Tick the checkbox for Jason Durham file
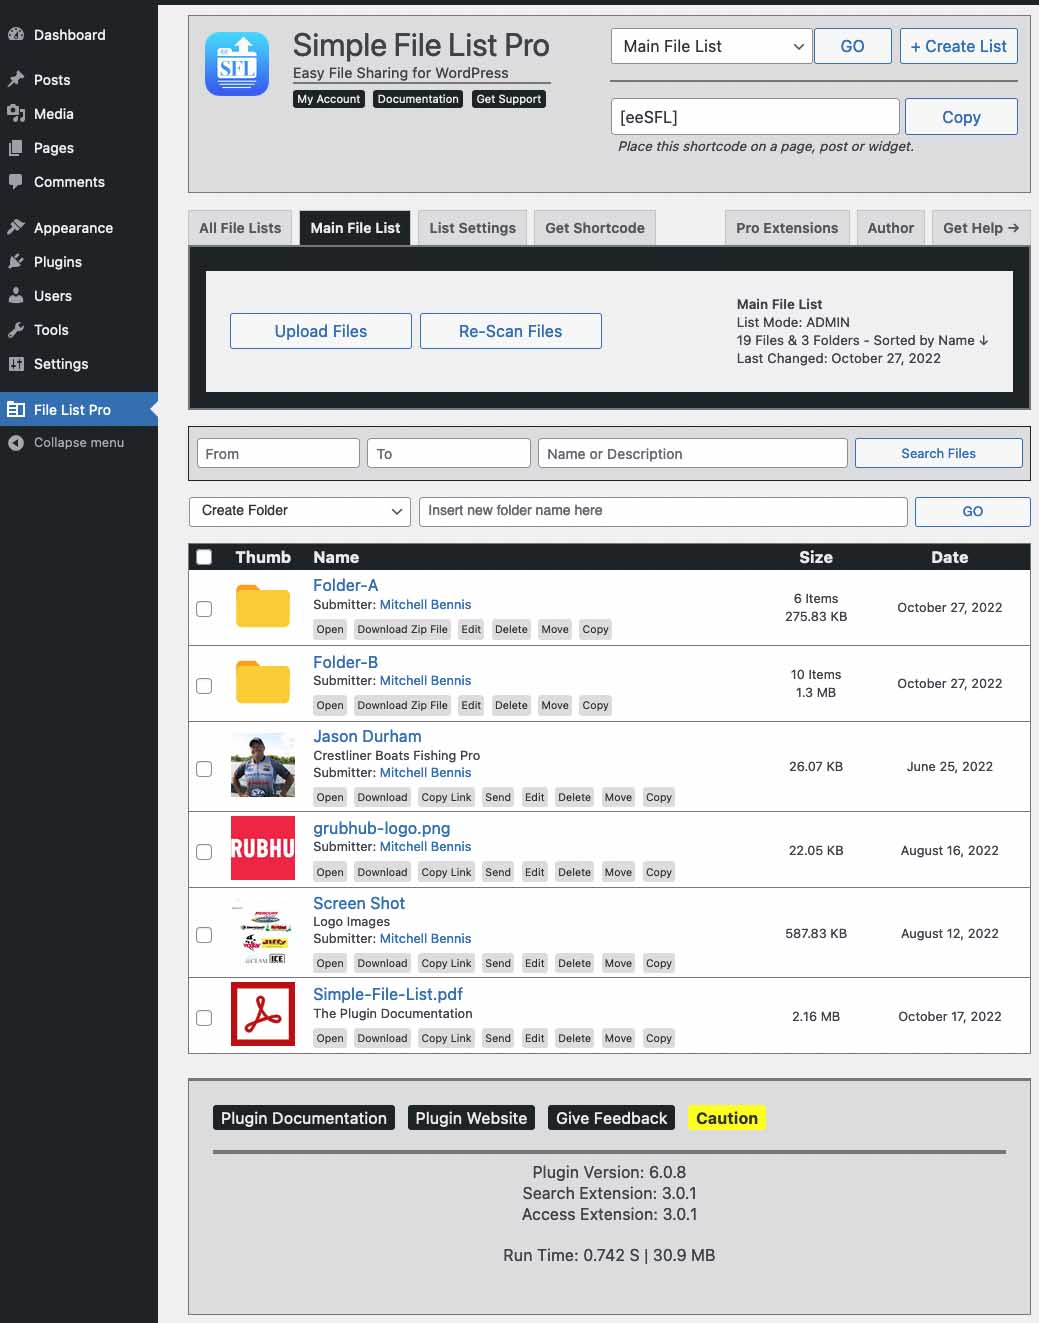 pyautogui.click(x=204, y=769)
